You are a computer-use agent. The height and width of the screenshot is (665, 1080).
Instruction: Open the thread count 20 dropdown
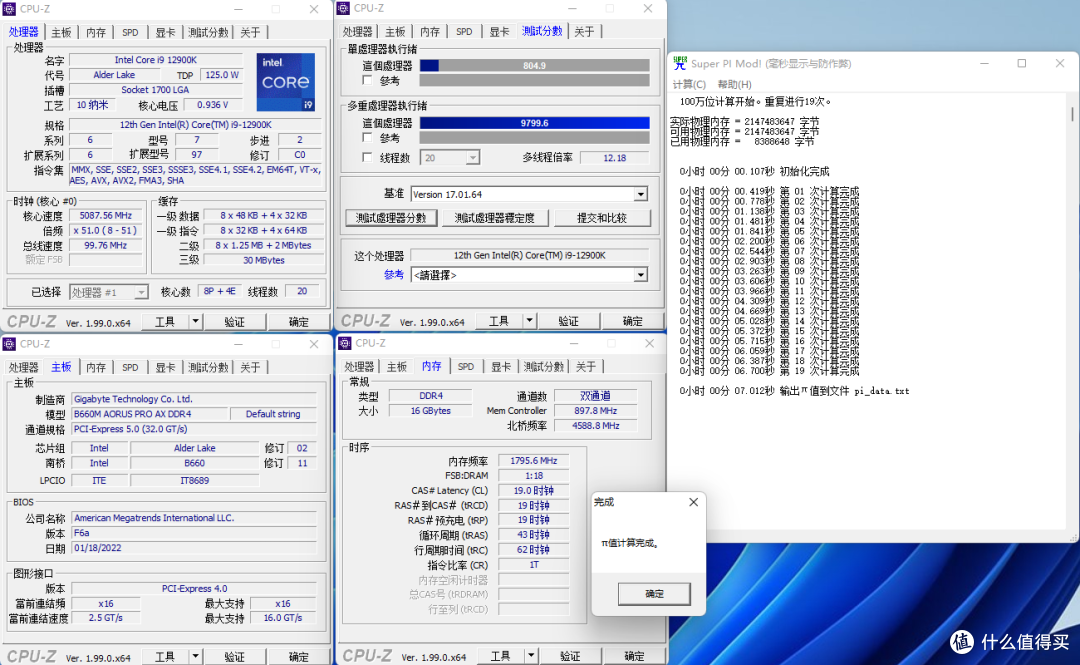coord(472,158)
